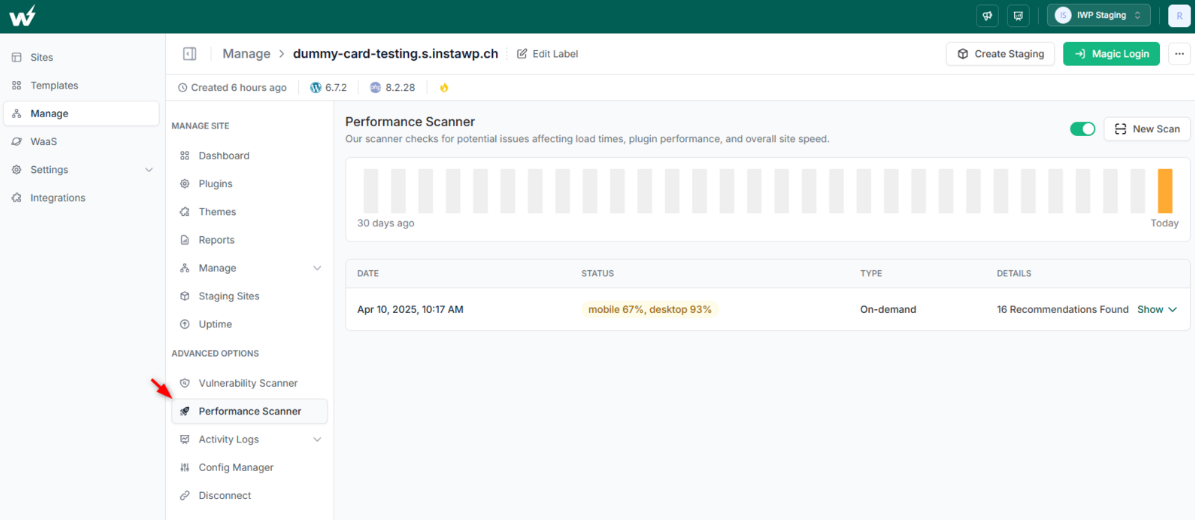Click the STATUS column header
The height and width of the screenshot is (521, 1195).
pos(598,273)
